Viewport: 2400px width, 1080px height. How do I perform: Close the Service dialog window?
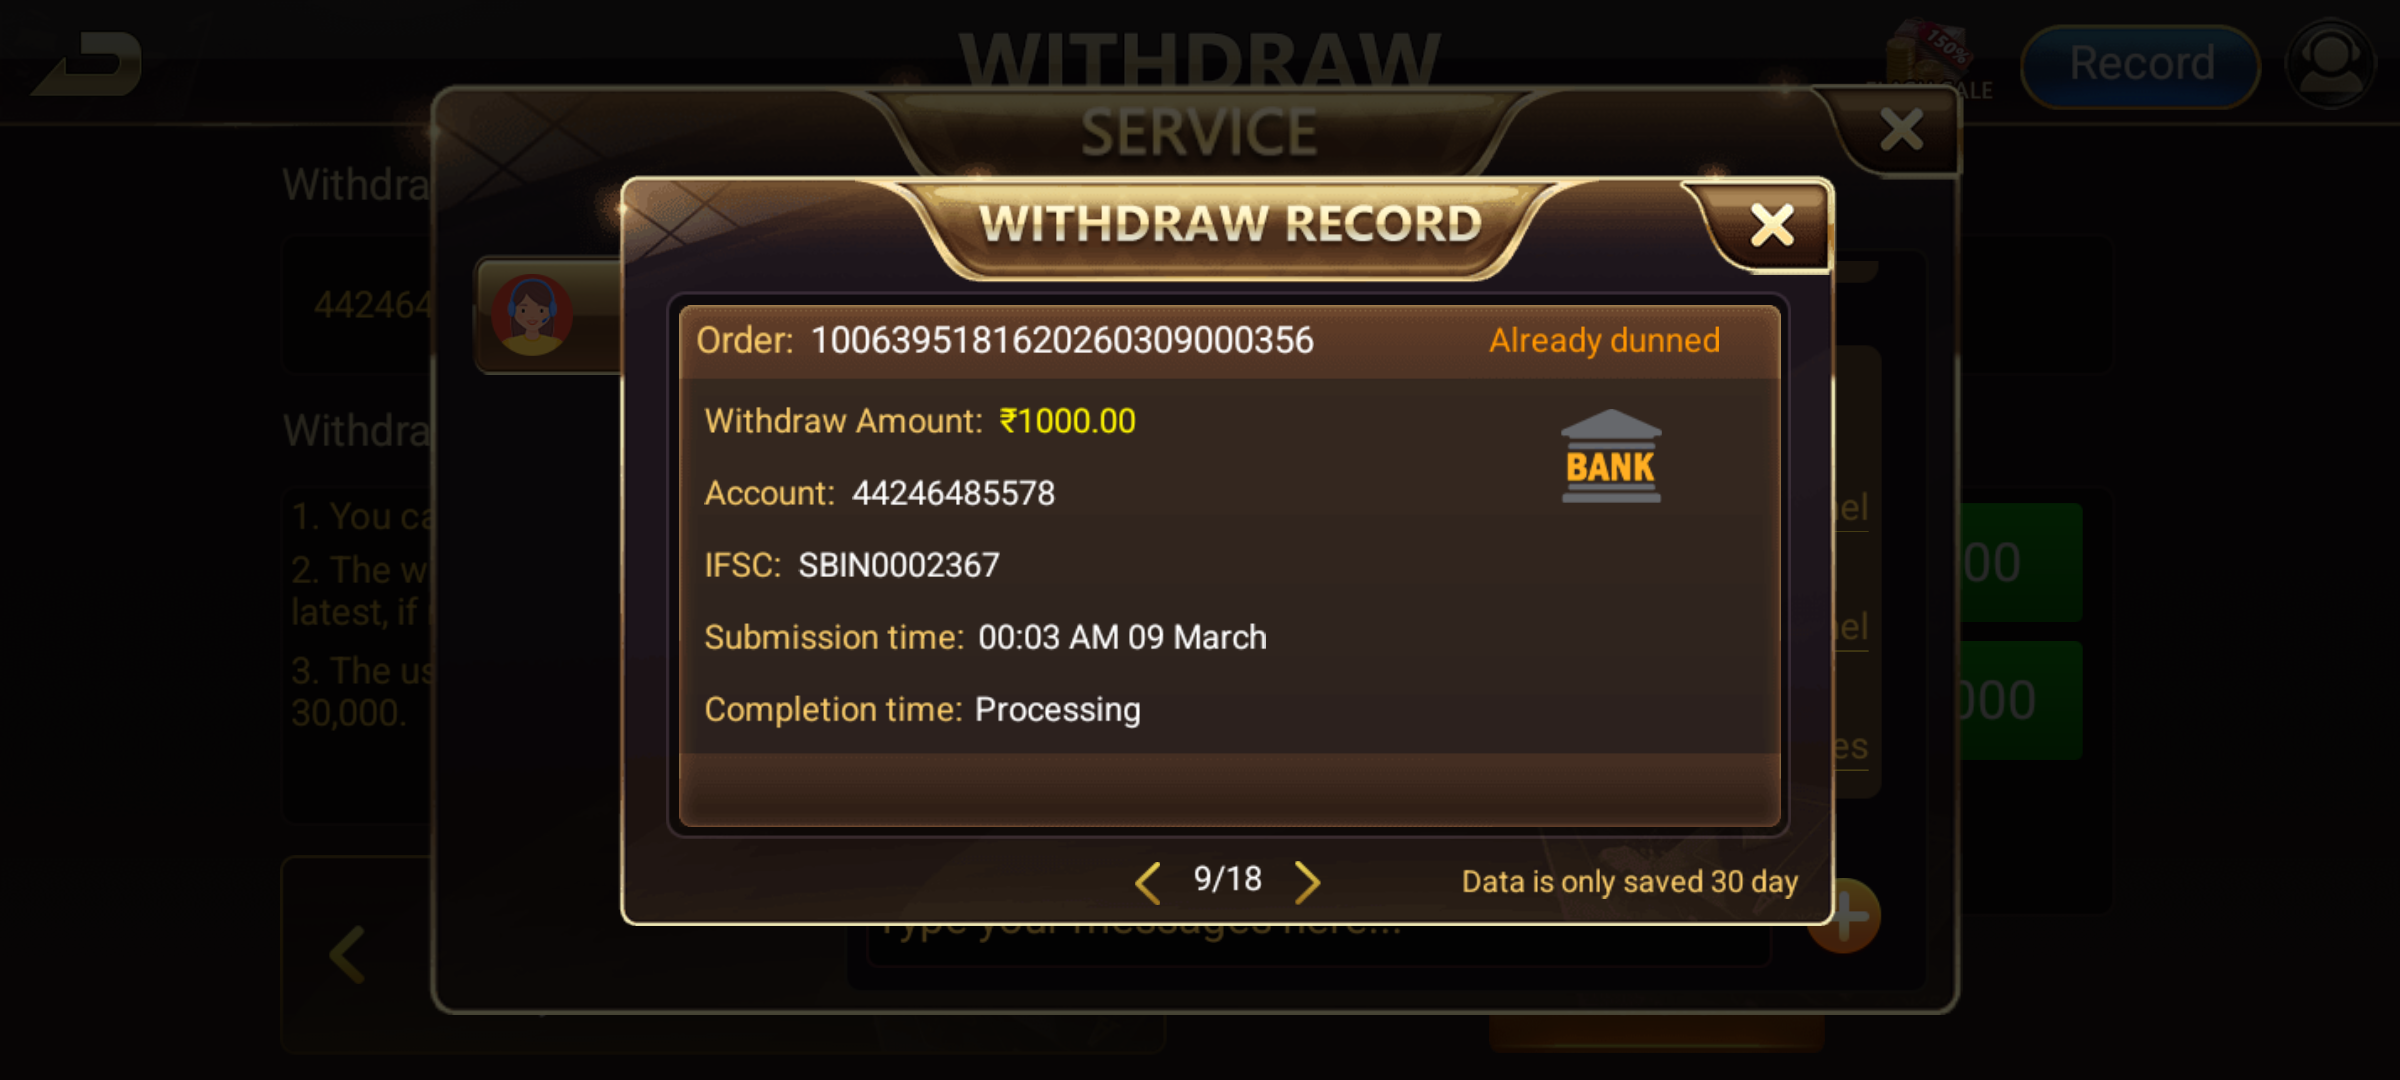(x=1901, y=130)
